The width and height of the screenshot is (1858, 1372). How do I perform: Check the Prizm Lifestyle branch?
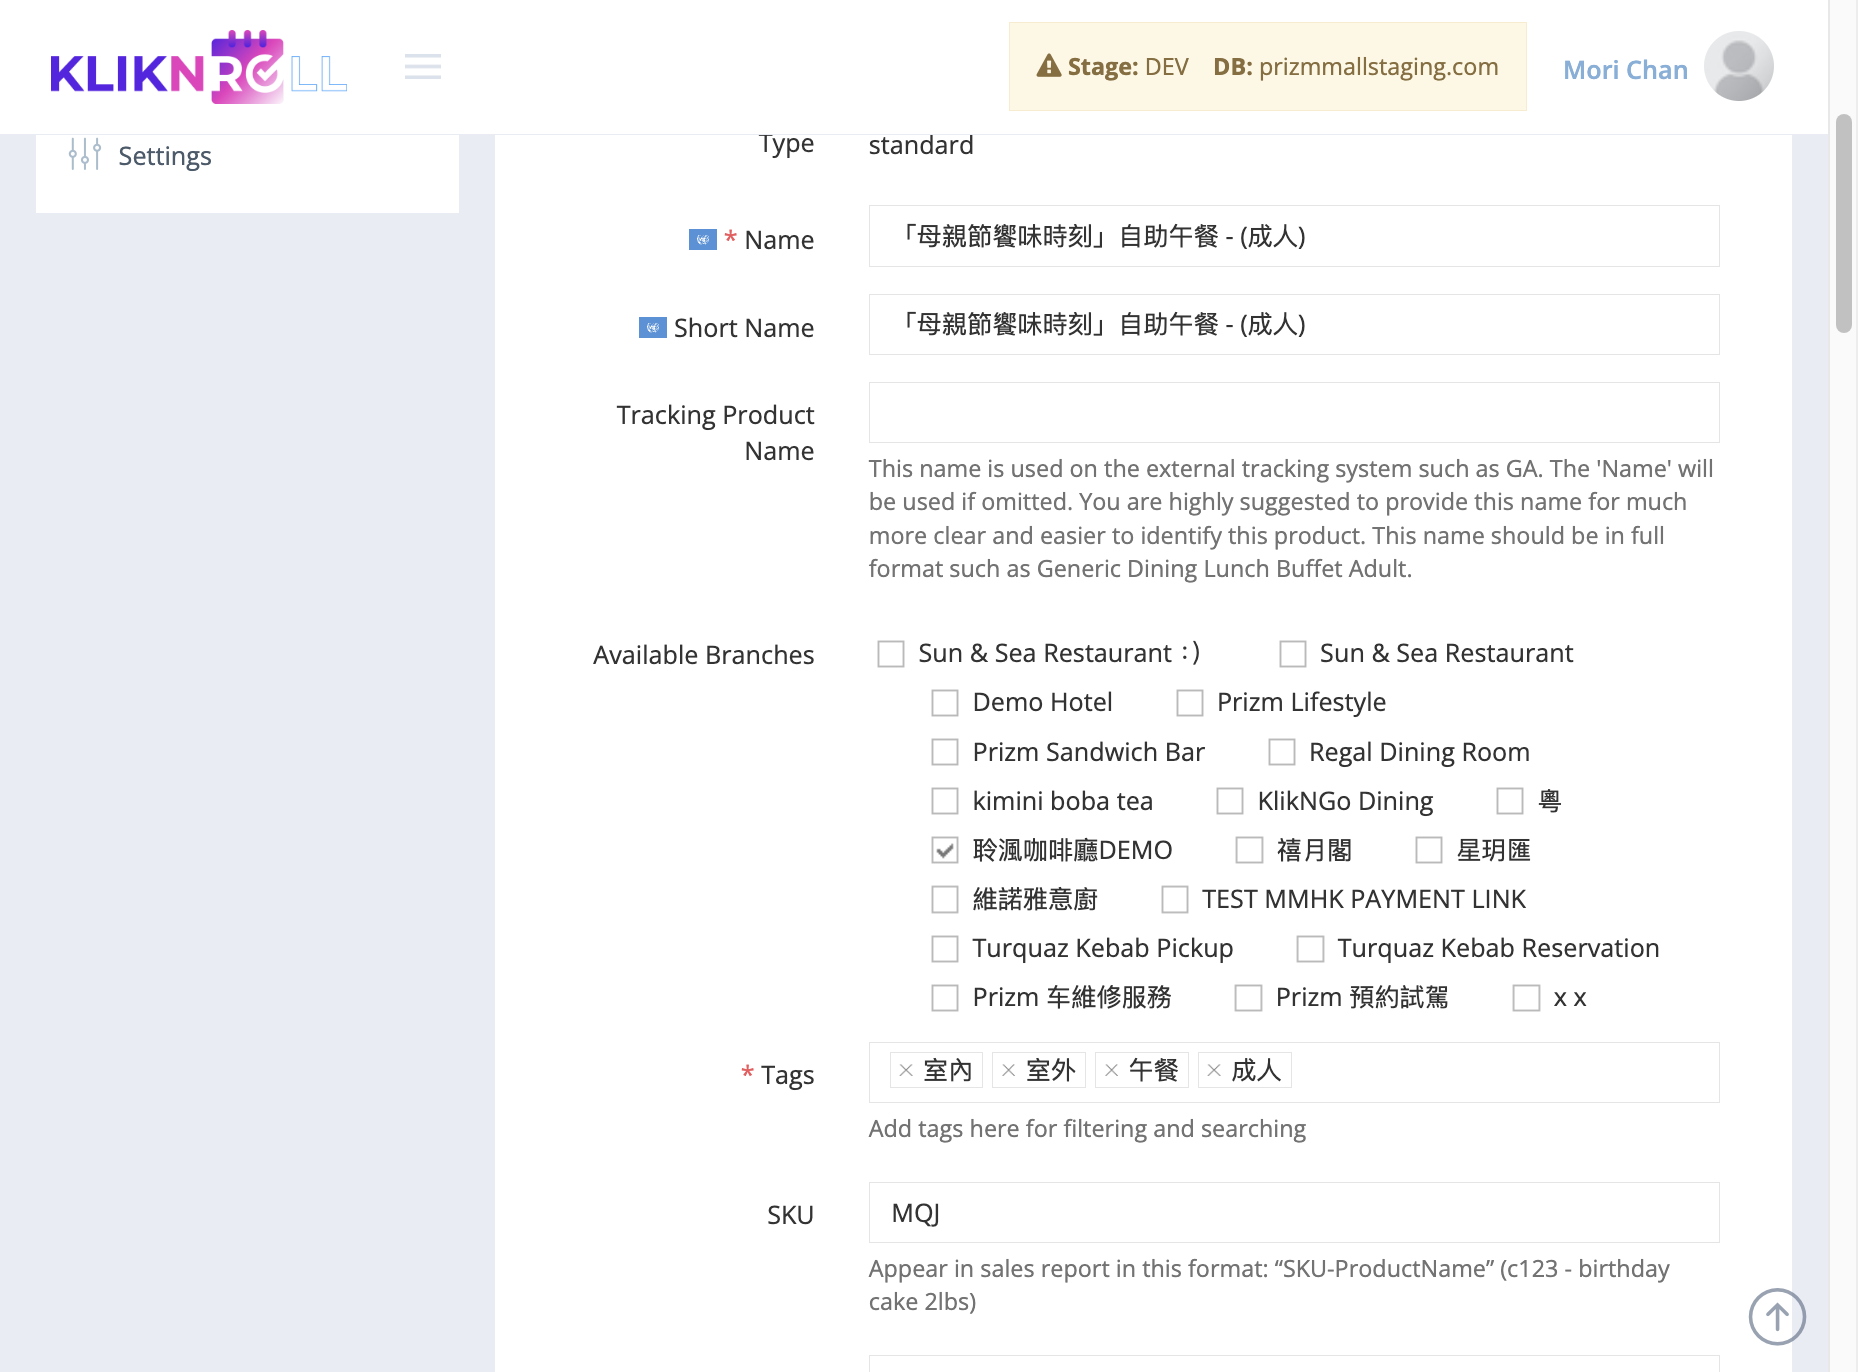coord(1190,703)
